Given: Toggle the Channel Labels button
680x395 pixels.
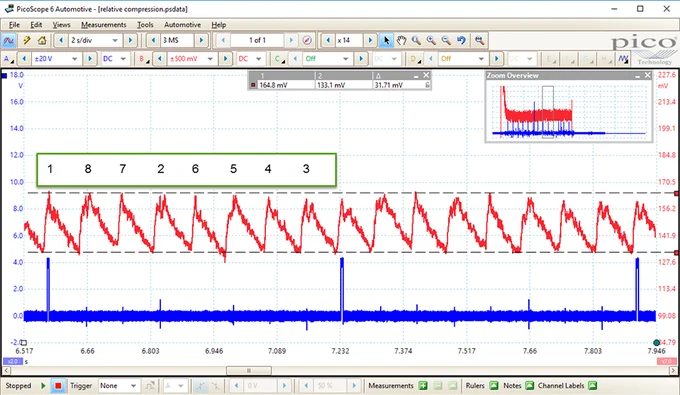Looking at the screenshot, I should (x=592, y=385).
